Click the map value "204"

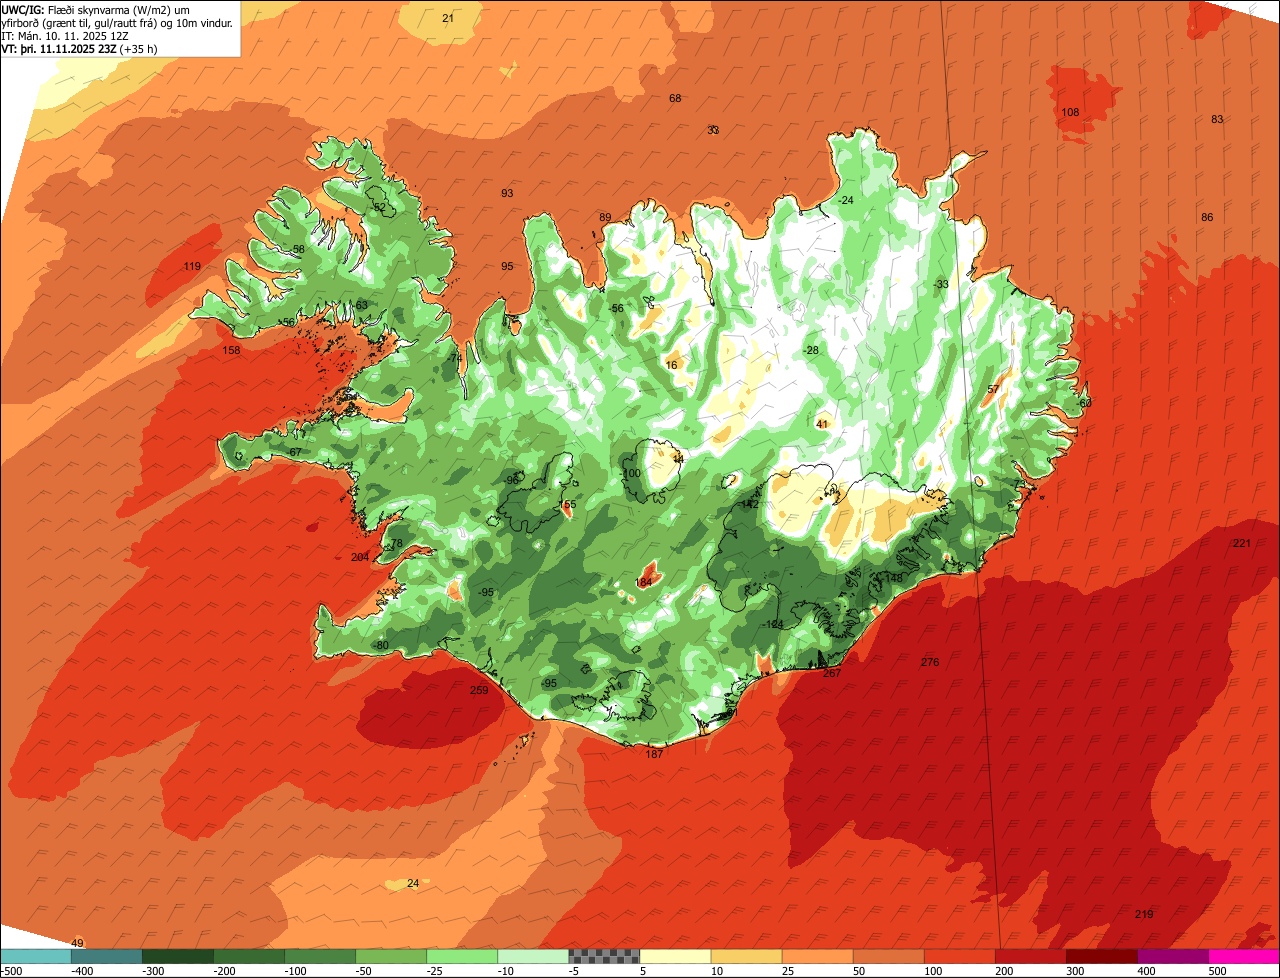click(361, 557)
